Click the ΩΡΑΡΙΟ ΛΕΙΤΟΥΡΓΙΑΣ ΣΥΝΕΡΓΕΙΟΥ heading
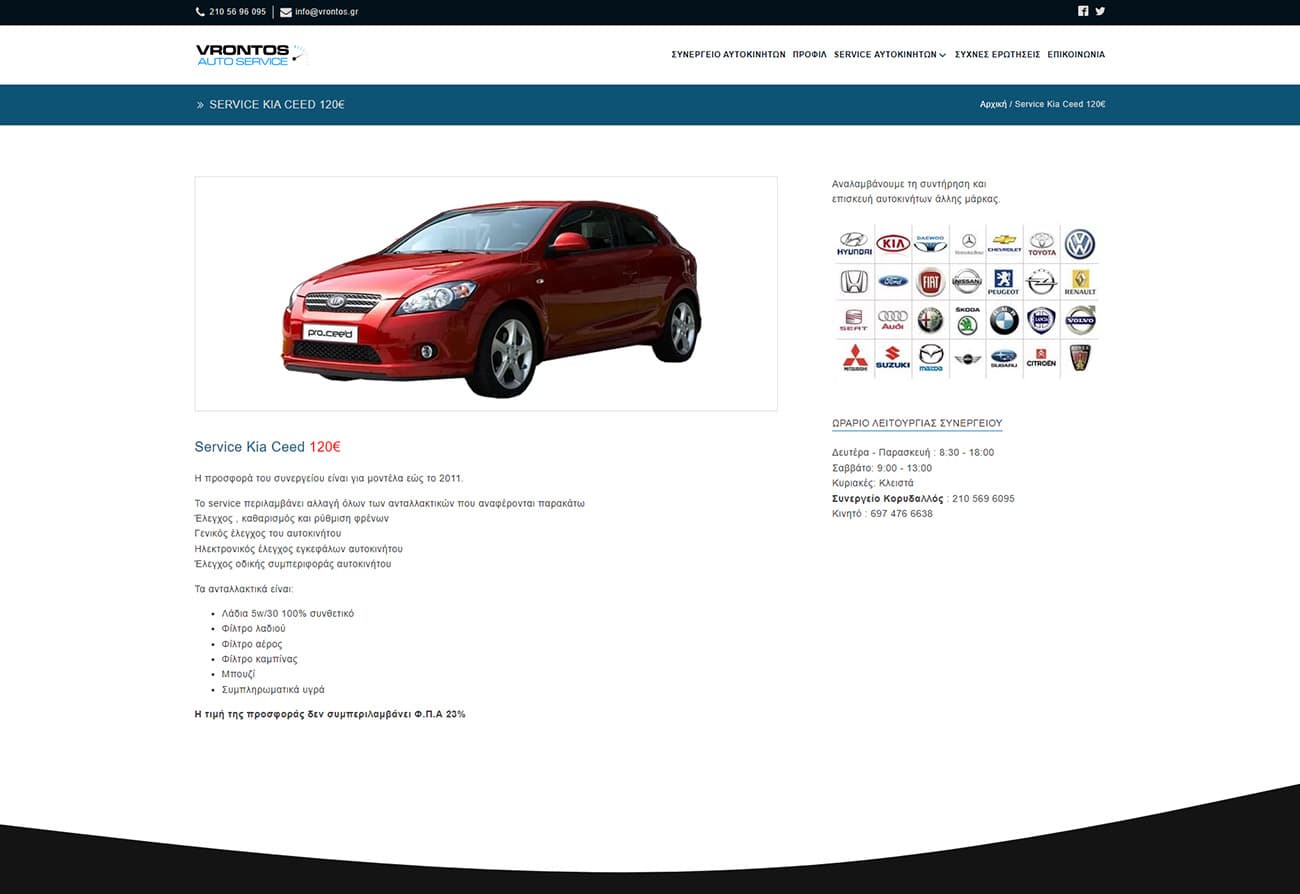The height and width of the screenshot is (894, 1300). [917, 423]
